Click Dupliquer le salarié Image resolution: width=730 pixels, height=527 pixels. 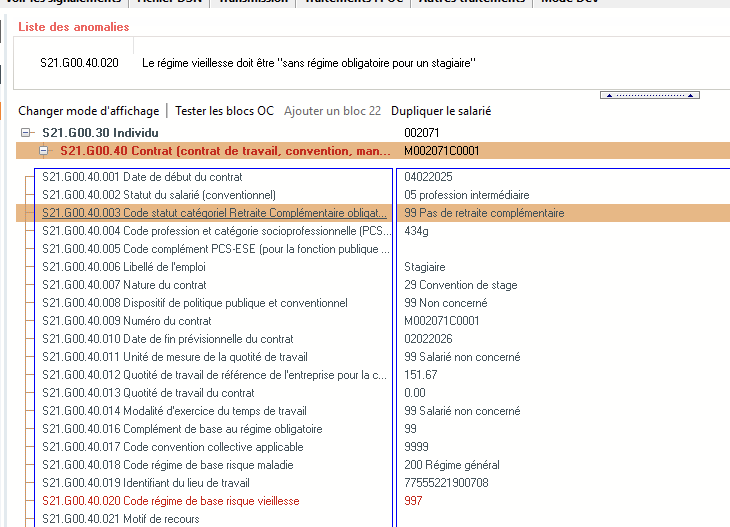(x=441, y=111)
